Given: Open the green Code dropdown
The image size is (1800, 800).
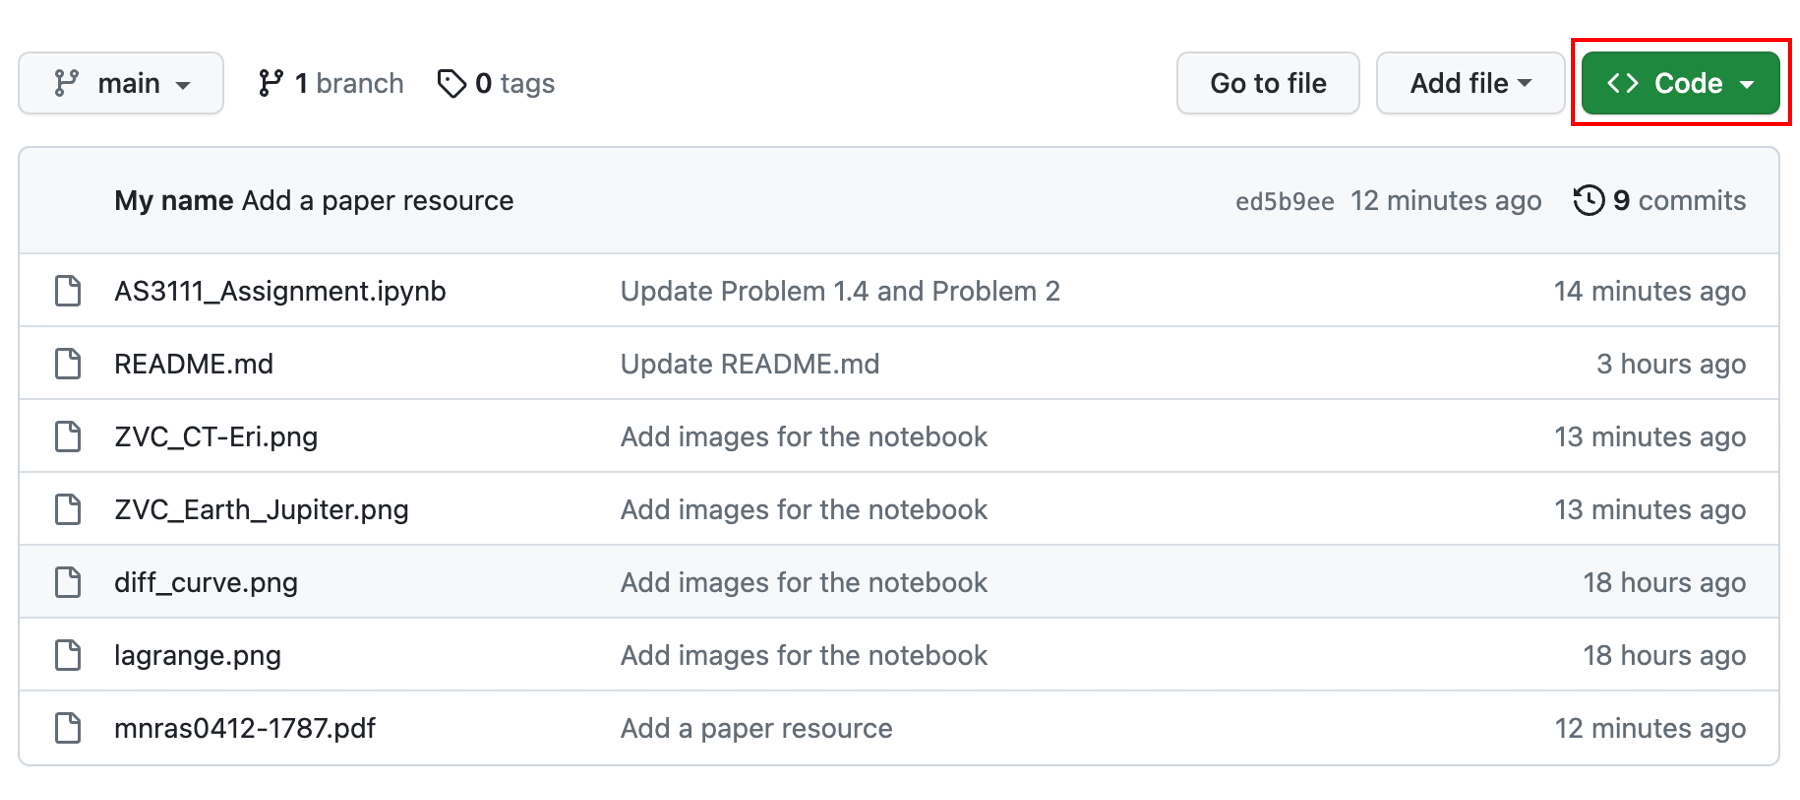Looking at the screenshot, I should click(x=1679, y=83).
